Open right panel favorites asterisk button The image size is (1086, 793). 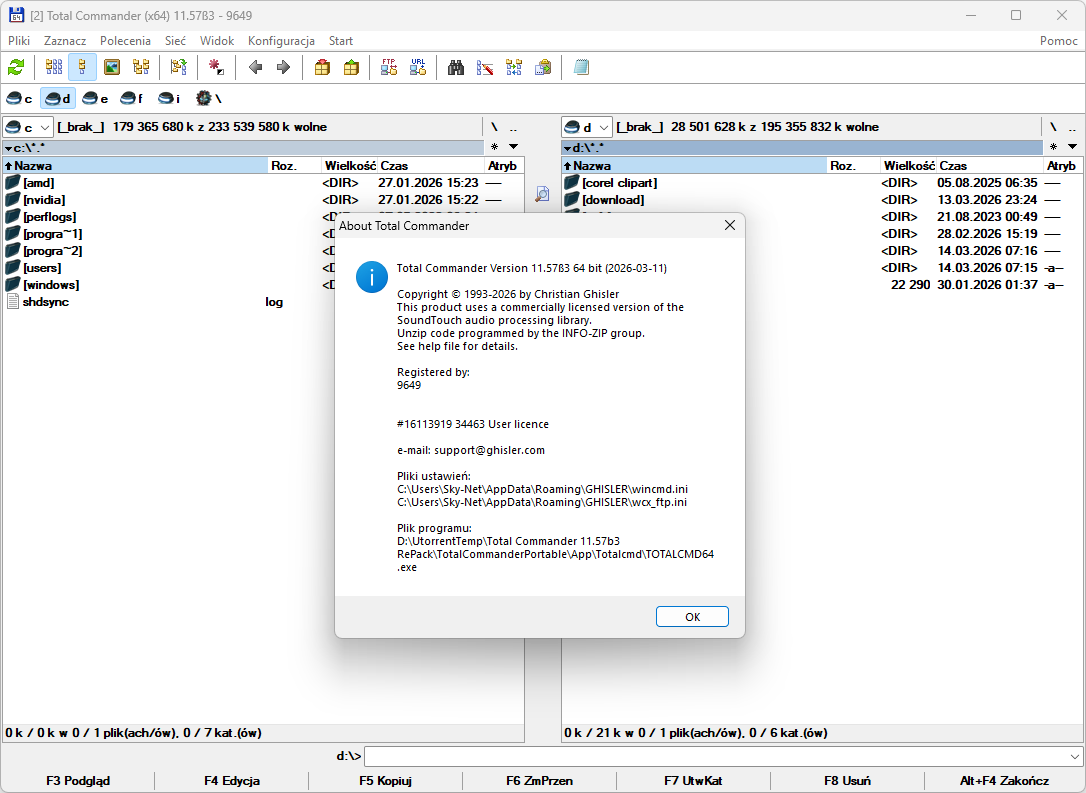[x=1053, y=147]
